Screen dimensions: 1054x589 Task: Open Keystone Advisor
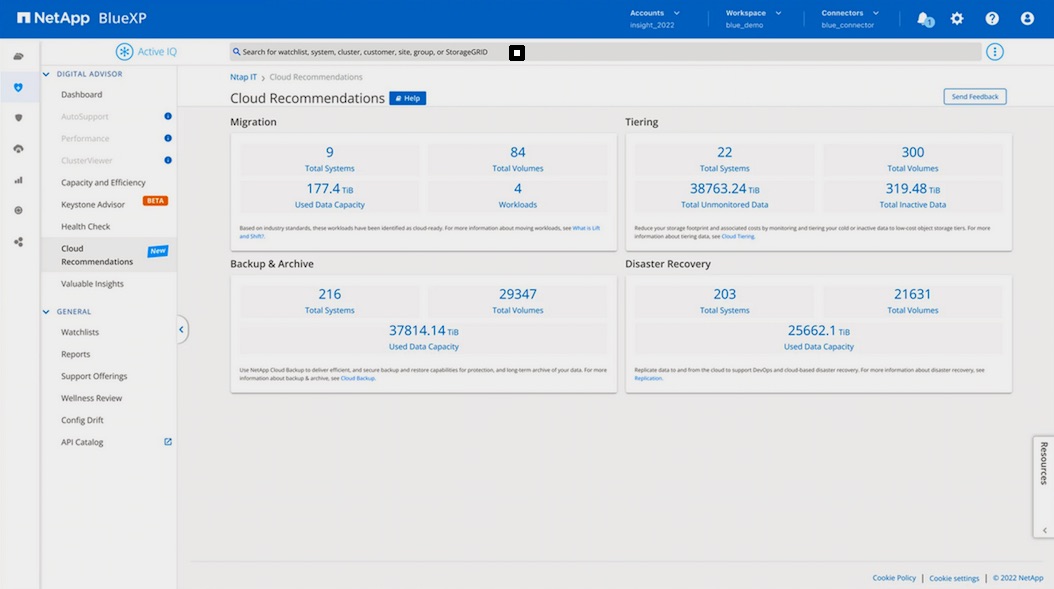click(93, 204)
